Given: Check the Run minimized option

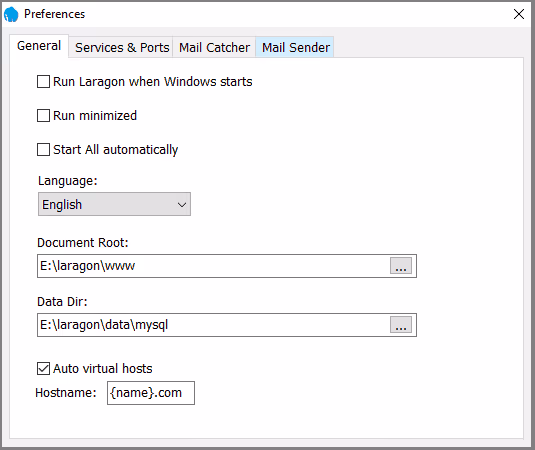Looking at the screenshot, I should [43, 116].
